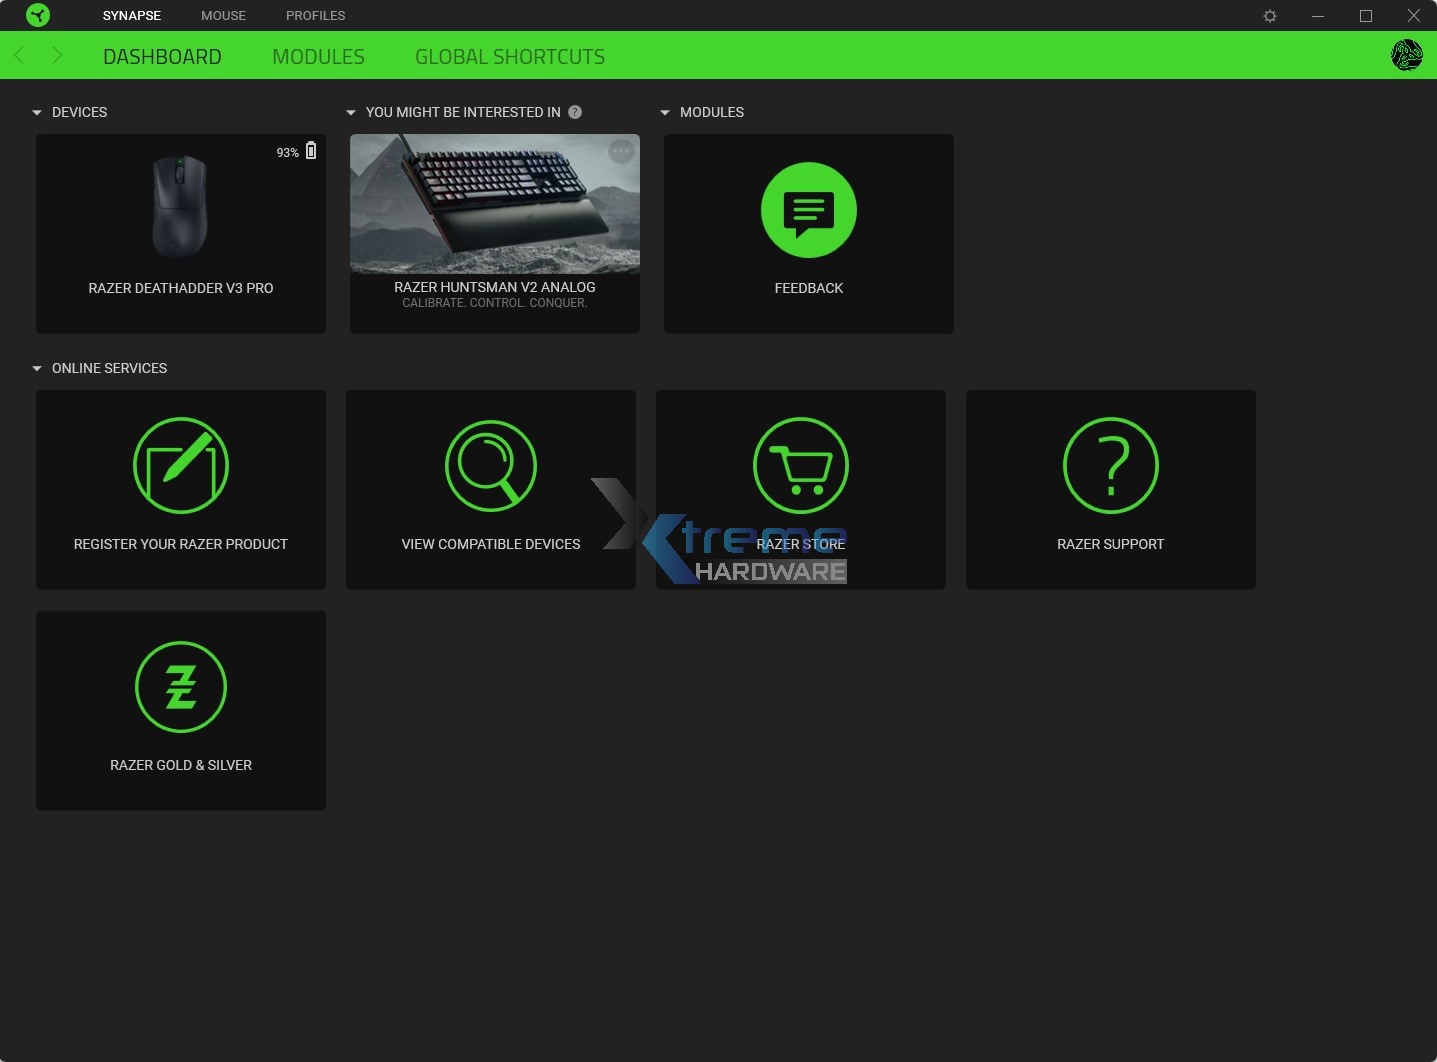Click the Register Your Razer Product icon
The height and width of the screenshot is (1062, 1437).
181,466
